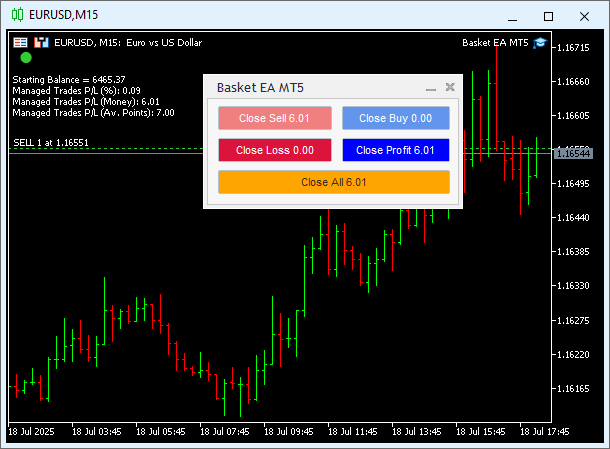This screenshot has width=610, height=449.
Task: Click the Close Buy 0.00 button
Action: tap(396, 118)
